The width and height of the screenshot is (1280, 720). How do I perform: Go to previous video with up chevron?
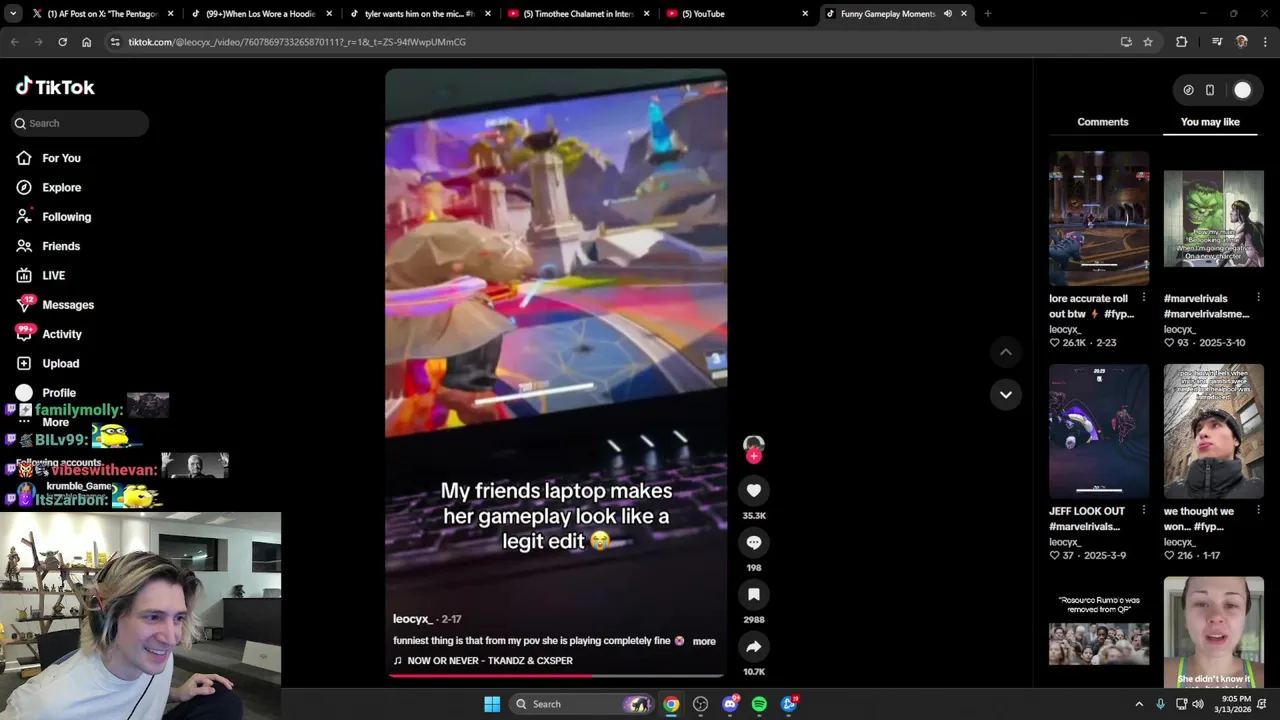(1006, 352)
